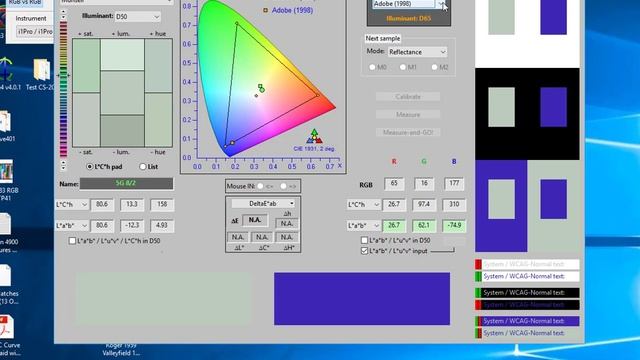Image resolution: width=640 pixels, height=360 pixels.
Task: Click the purple patch on the white preview background
Action: pyautogui.click(x=553, y=16)
